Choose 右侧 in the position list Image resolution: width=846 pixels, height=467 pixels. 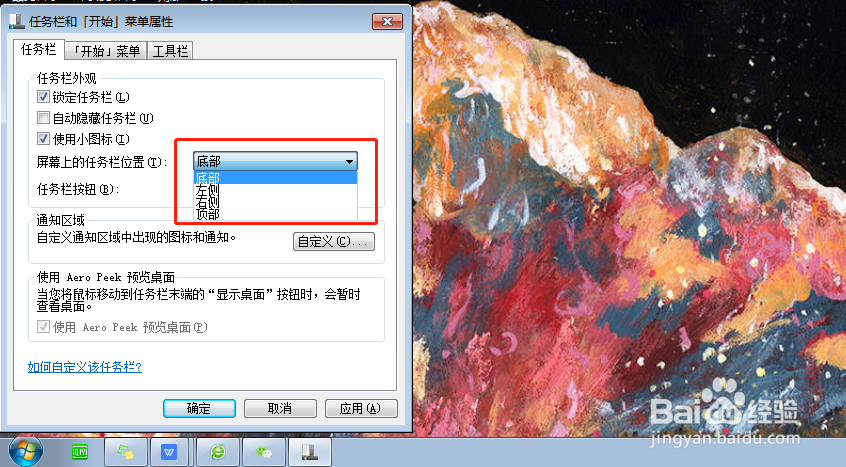(x=275, y=202)
